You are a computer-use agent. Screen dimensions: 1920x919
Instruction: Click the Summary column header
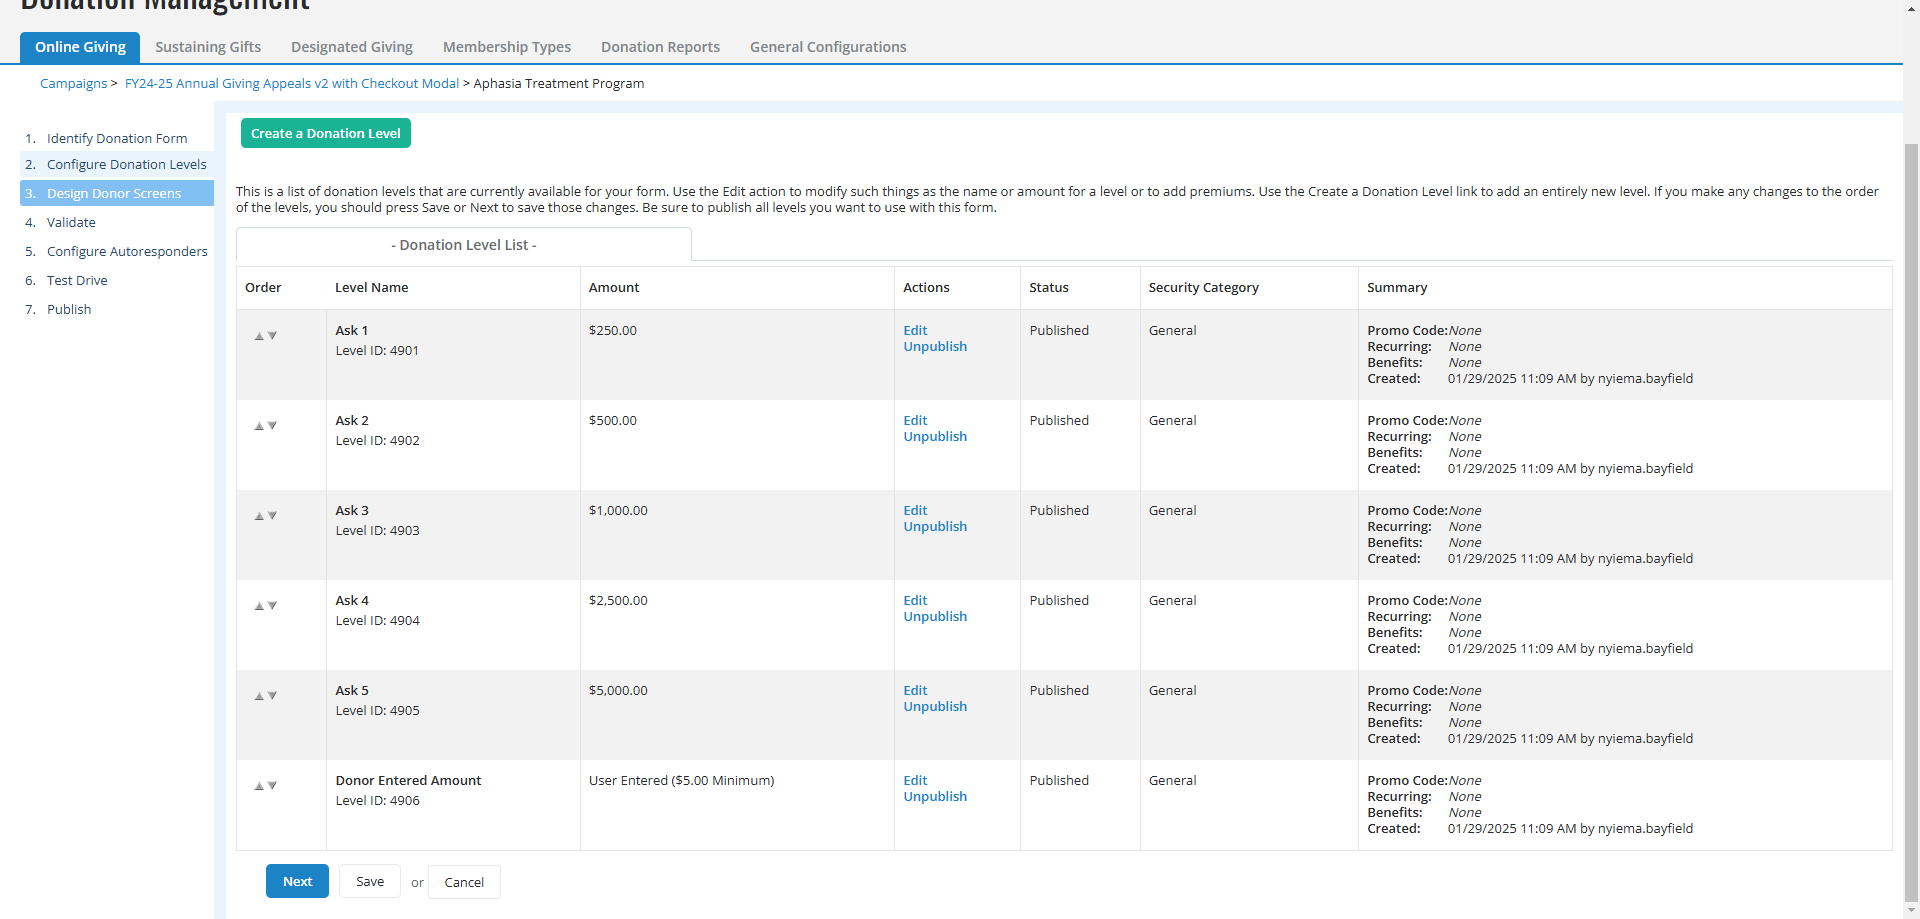1397,287
